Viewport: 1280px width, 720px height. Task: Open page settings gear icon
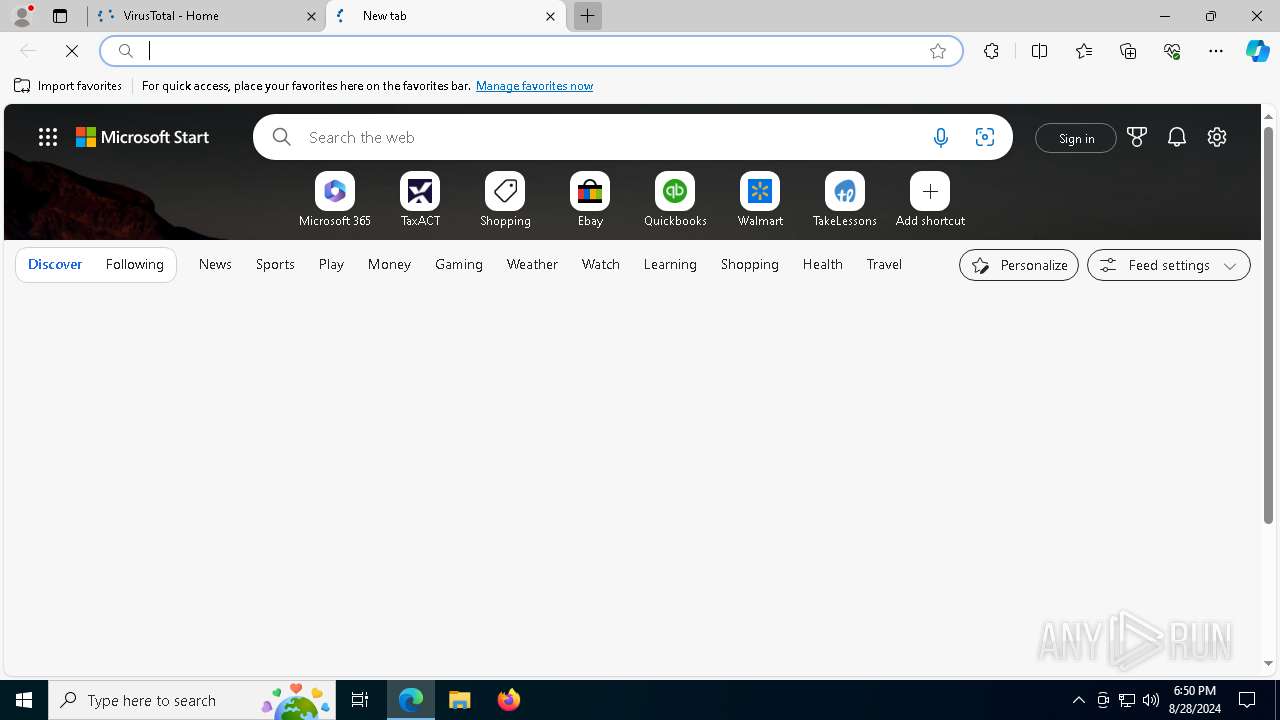click(x=1217, y=137)
